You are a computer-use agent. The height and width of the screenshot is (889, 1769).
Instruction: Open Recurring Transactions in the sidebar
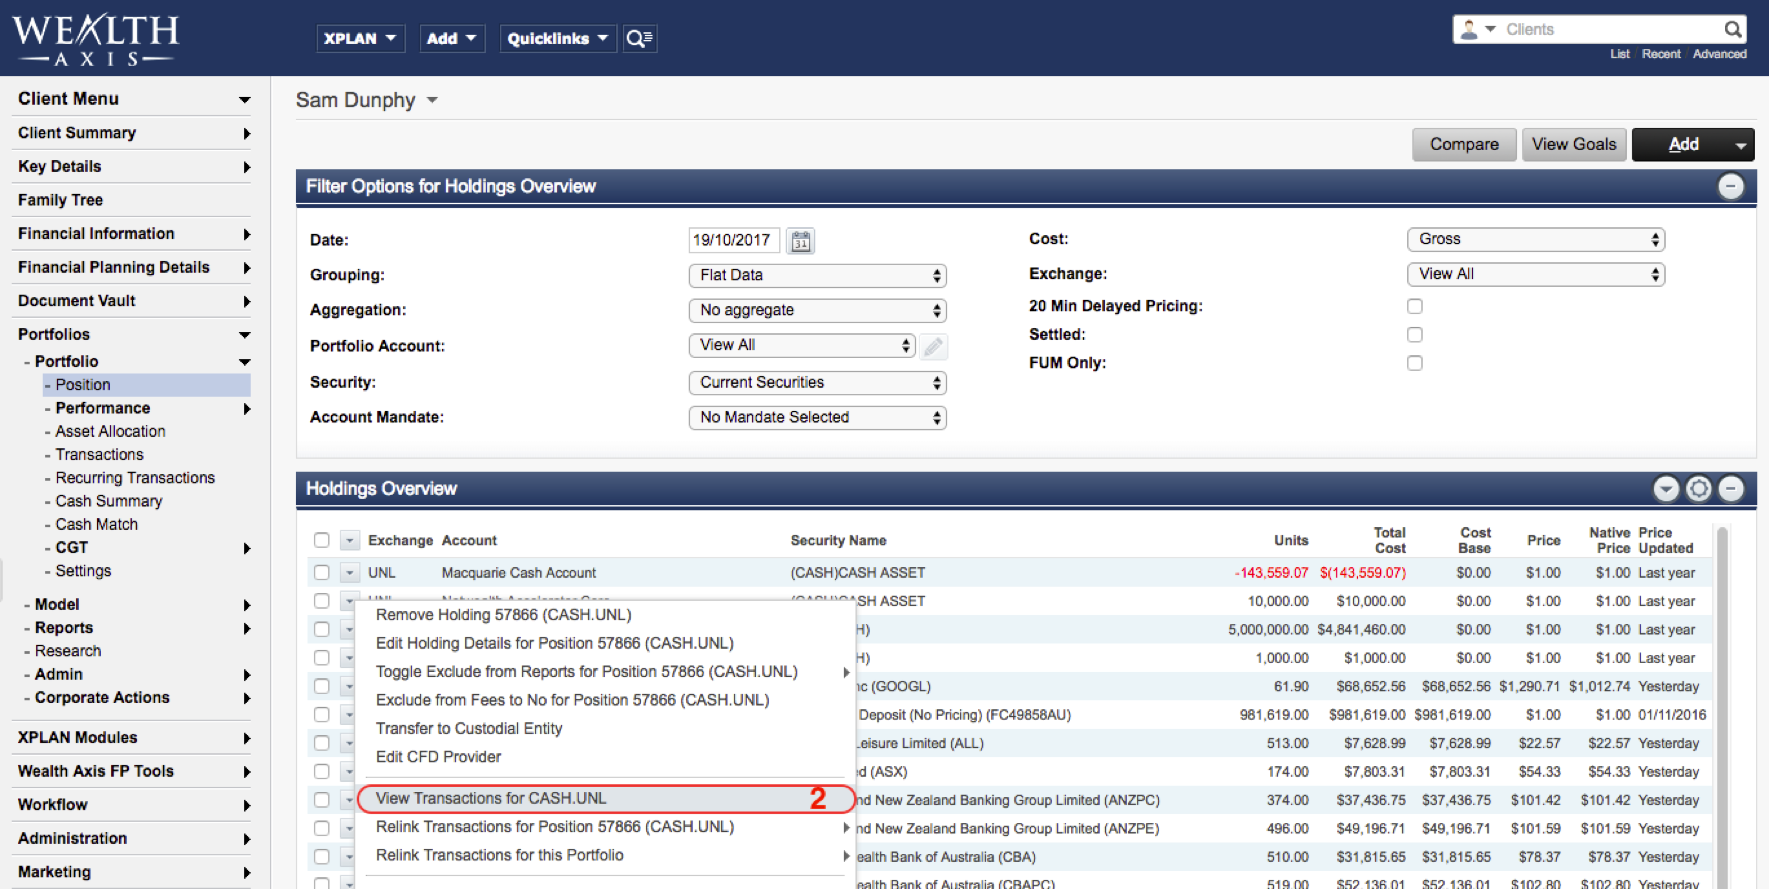tap(135, 478)
